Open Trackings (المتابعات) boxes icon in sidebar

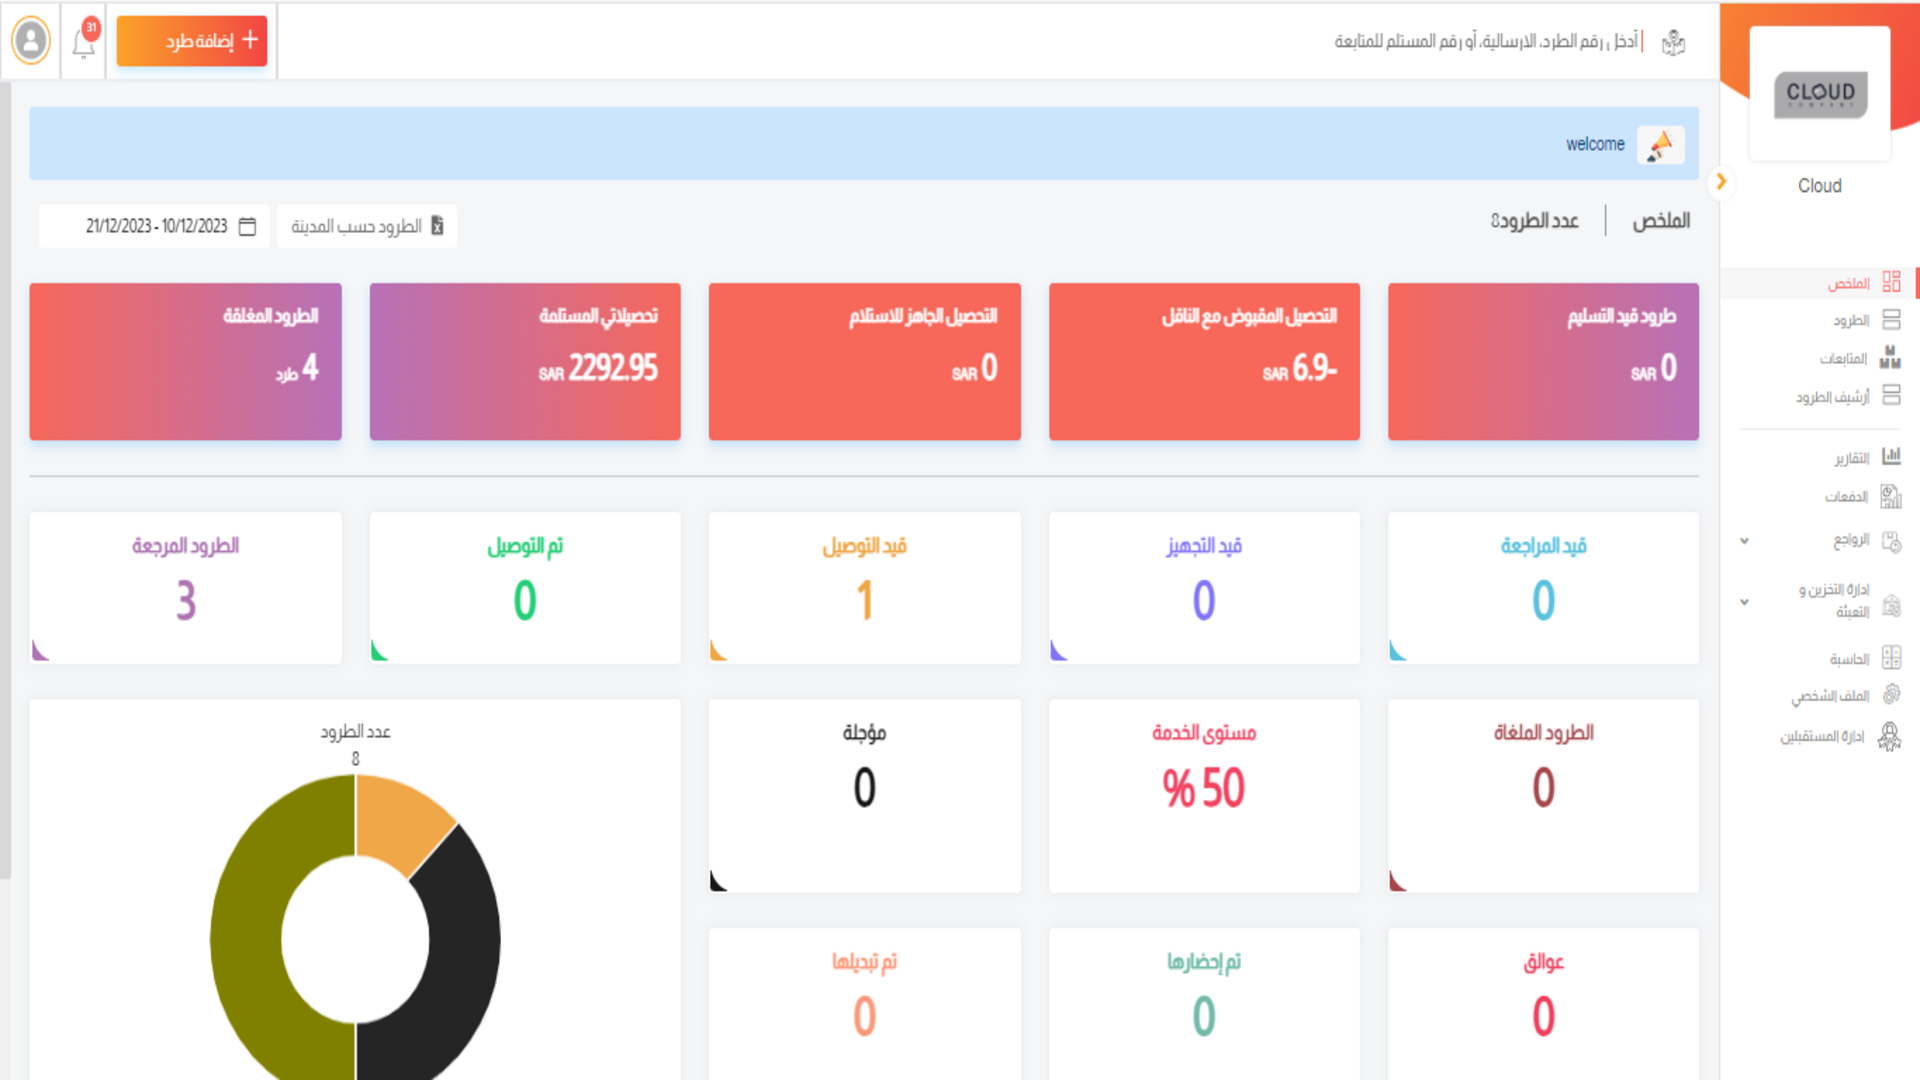(1890, 358)
